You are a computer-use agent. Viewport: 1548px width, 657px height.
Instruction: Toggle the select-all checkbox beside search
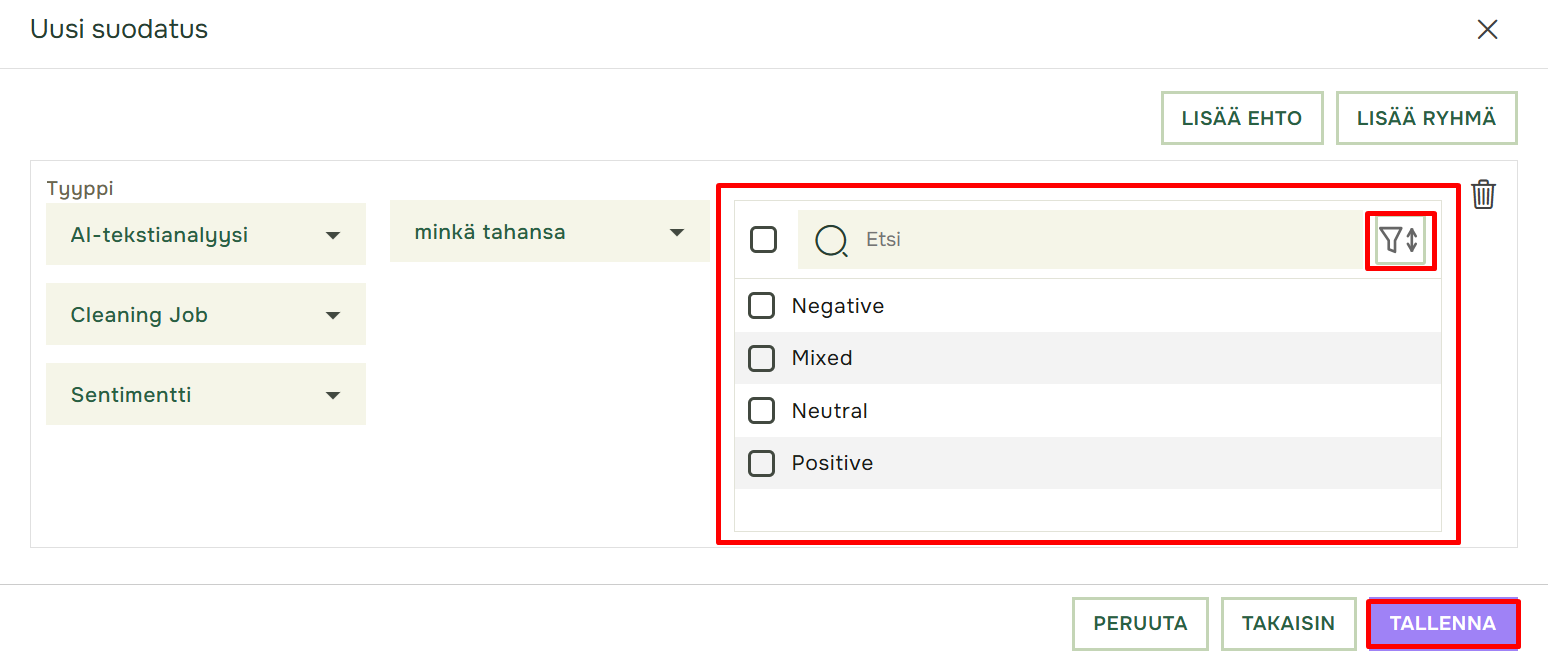[764, 240]
